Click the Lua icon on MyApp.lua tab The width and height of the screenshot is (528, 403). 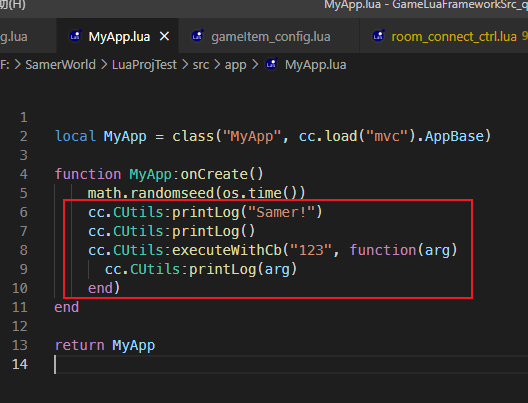tap(75, 36)
